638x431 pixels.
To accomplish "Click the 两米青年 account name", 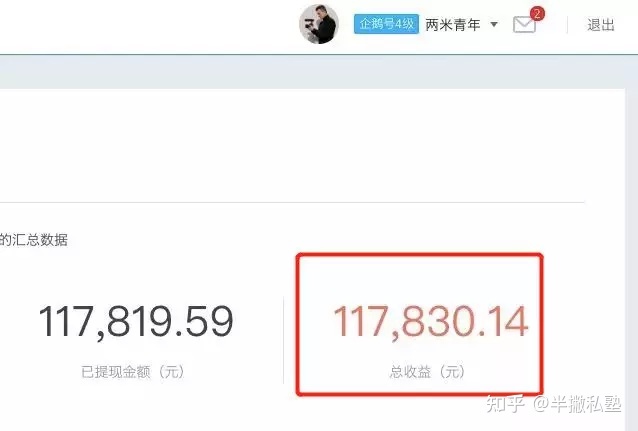I will click(453, 24).
